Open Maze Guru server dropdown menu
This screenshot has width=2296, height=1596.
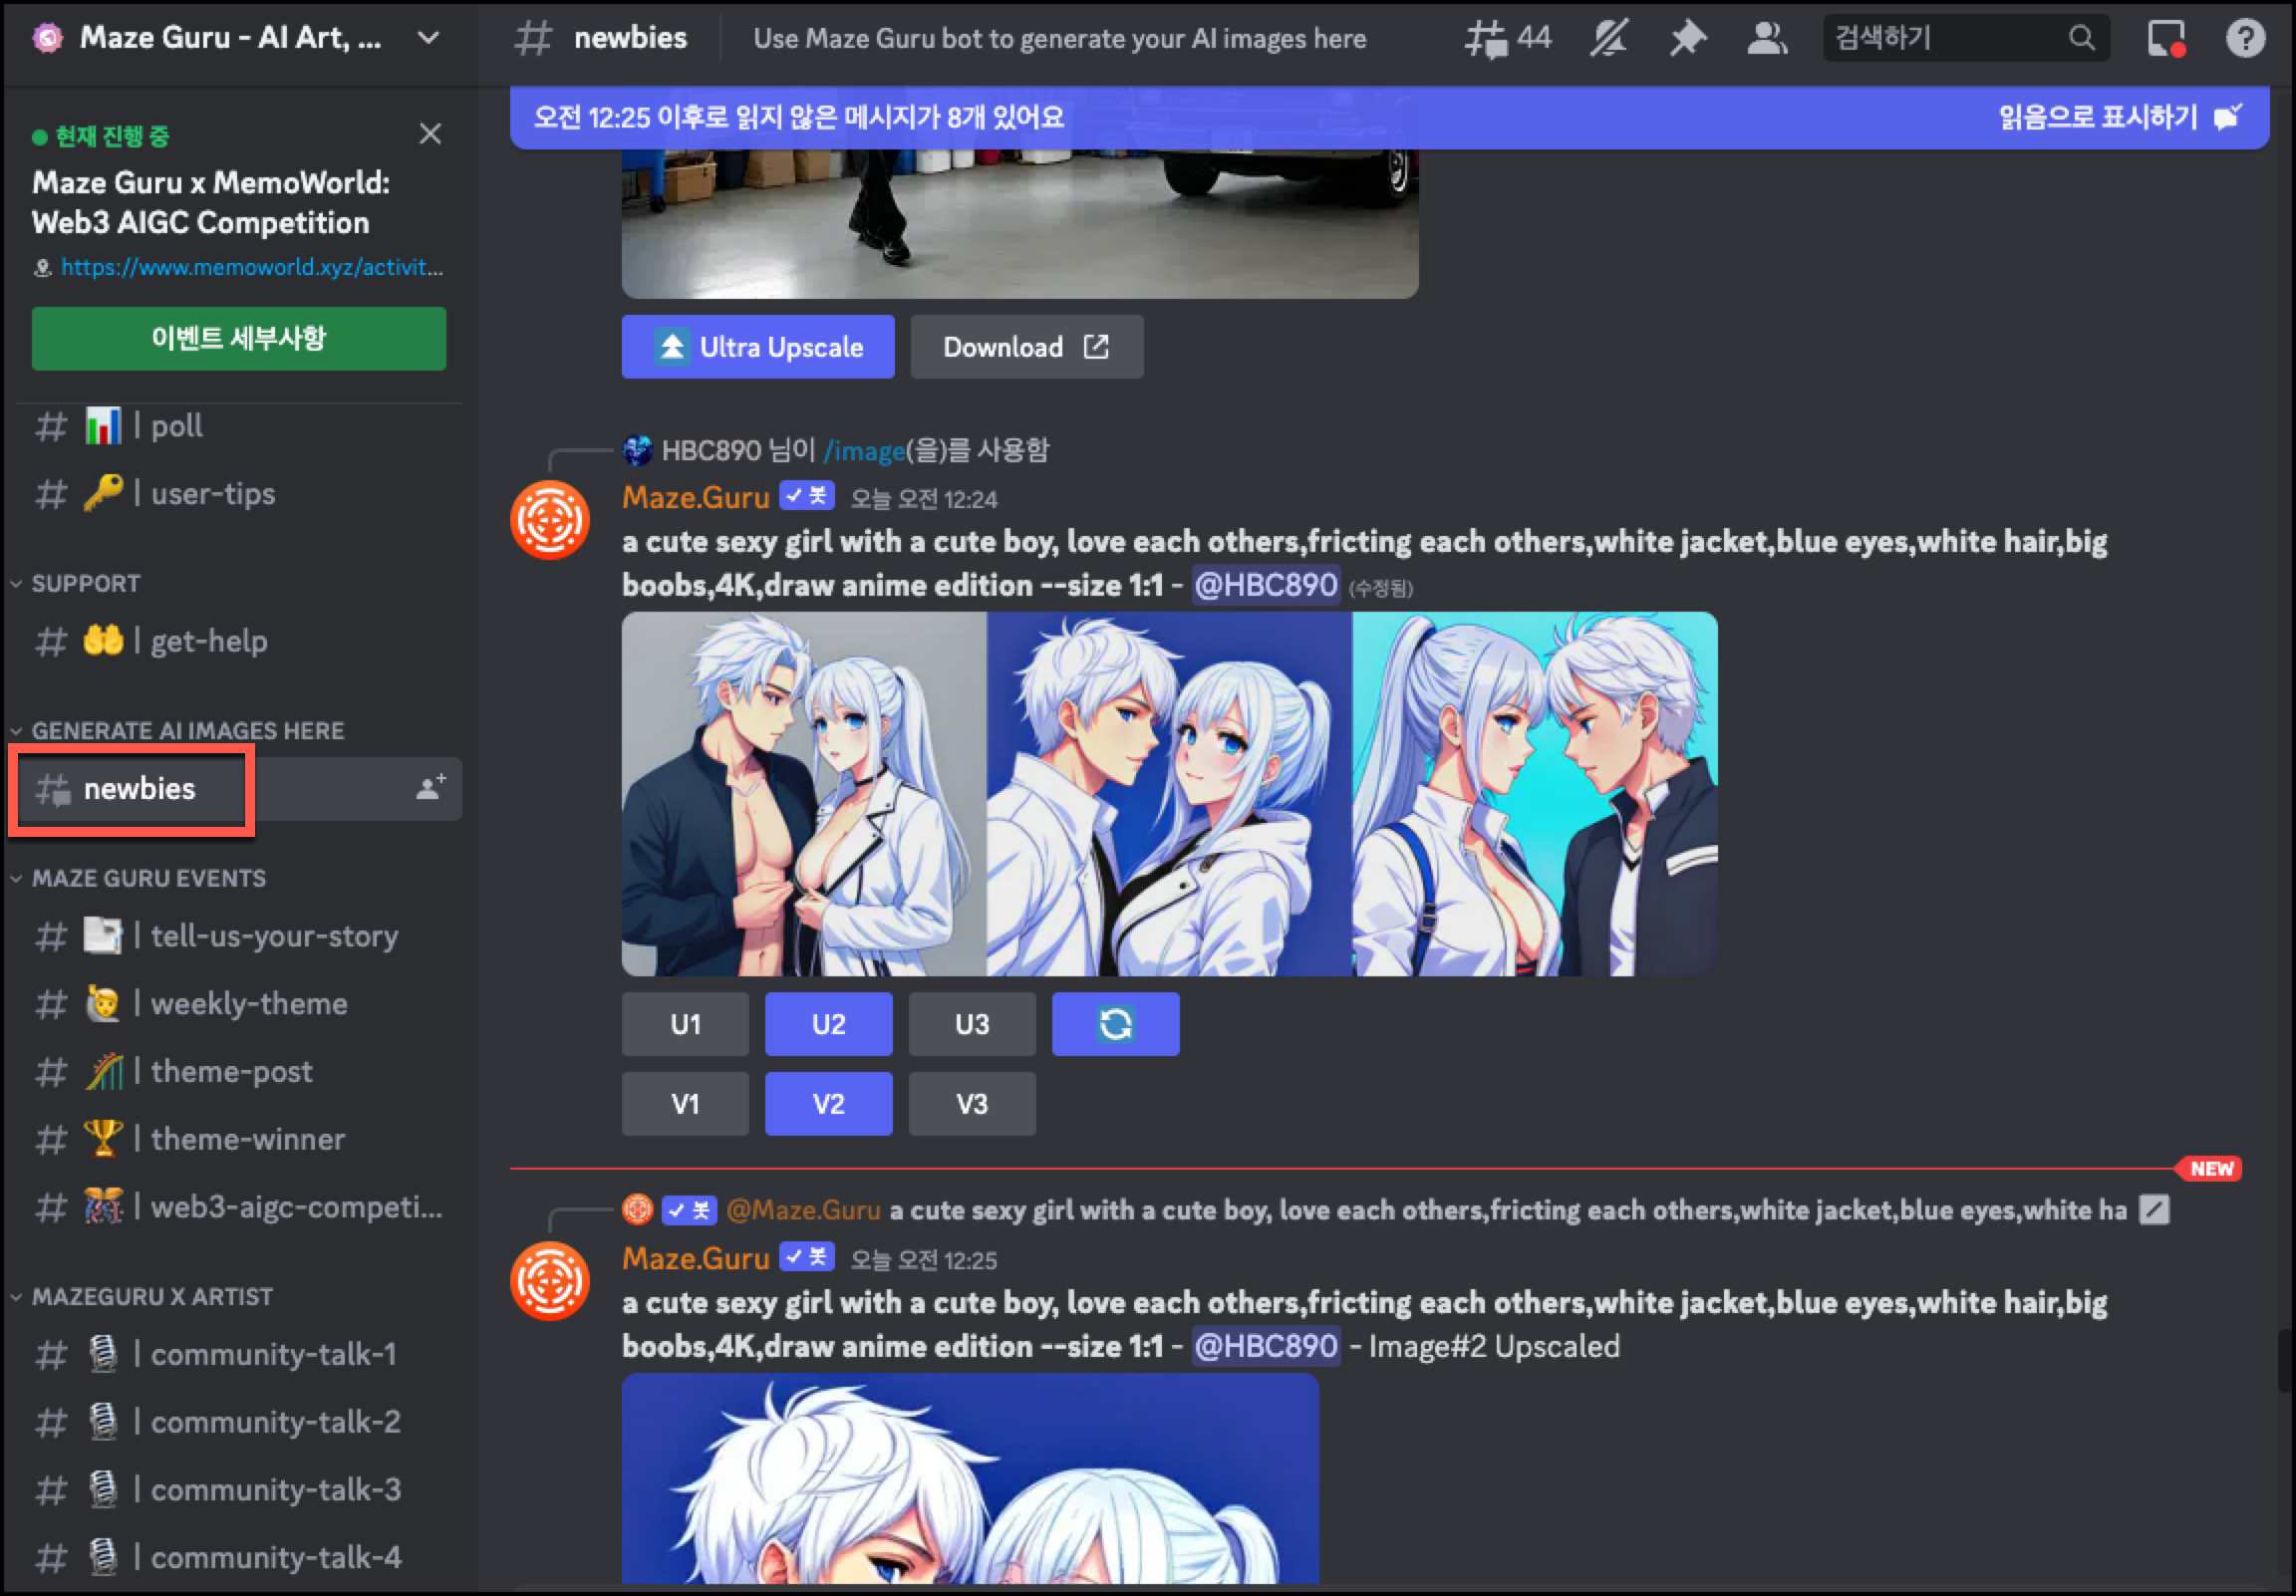(x=428, y=38)
